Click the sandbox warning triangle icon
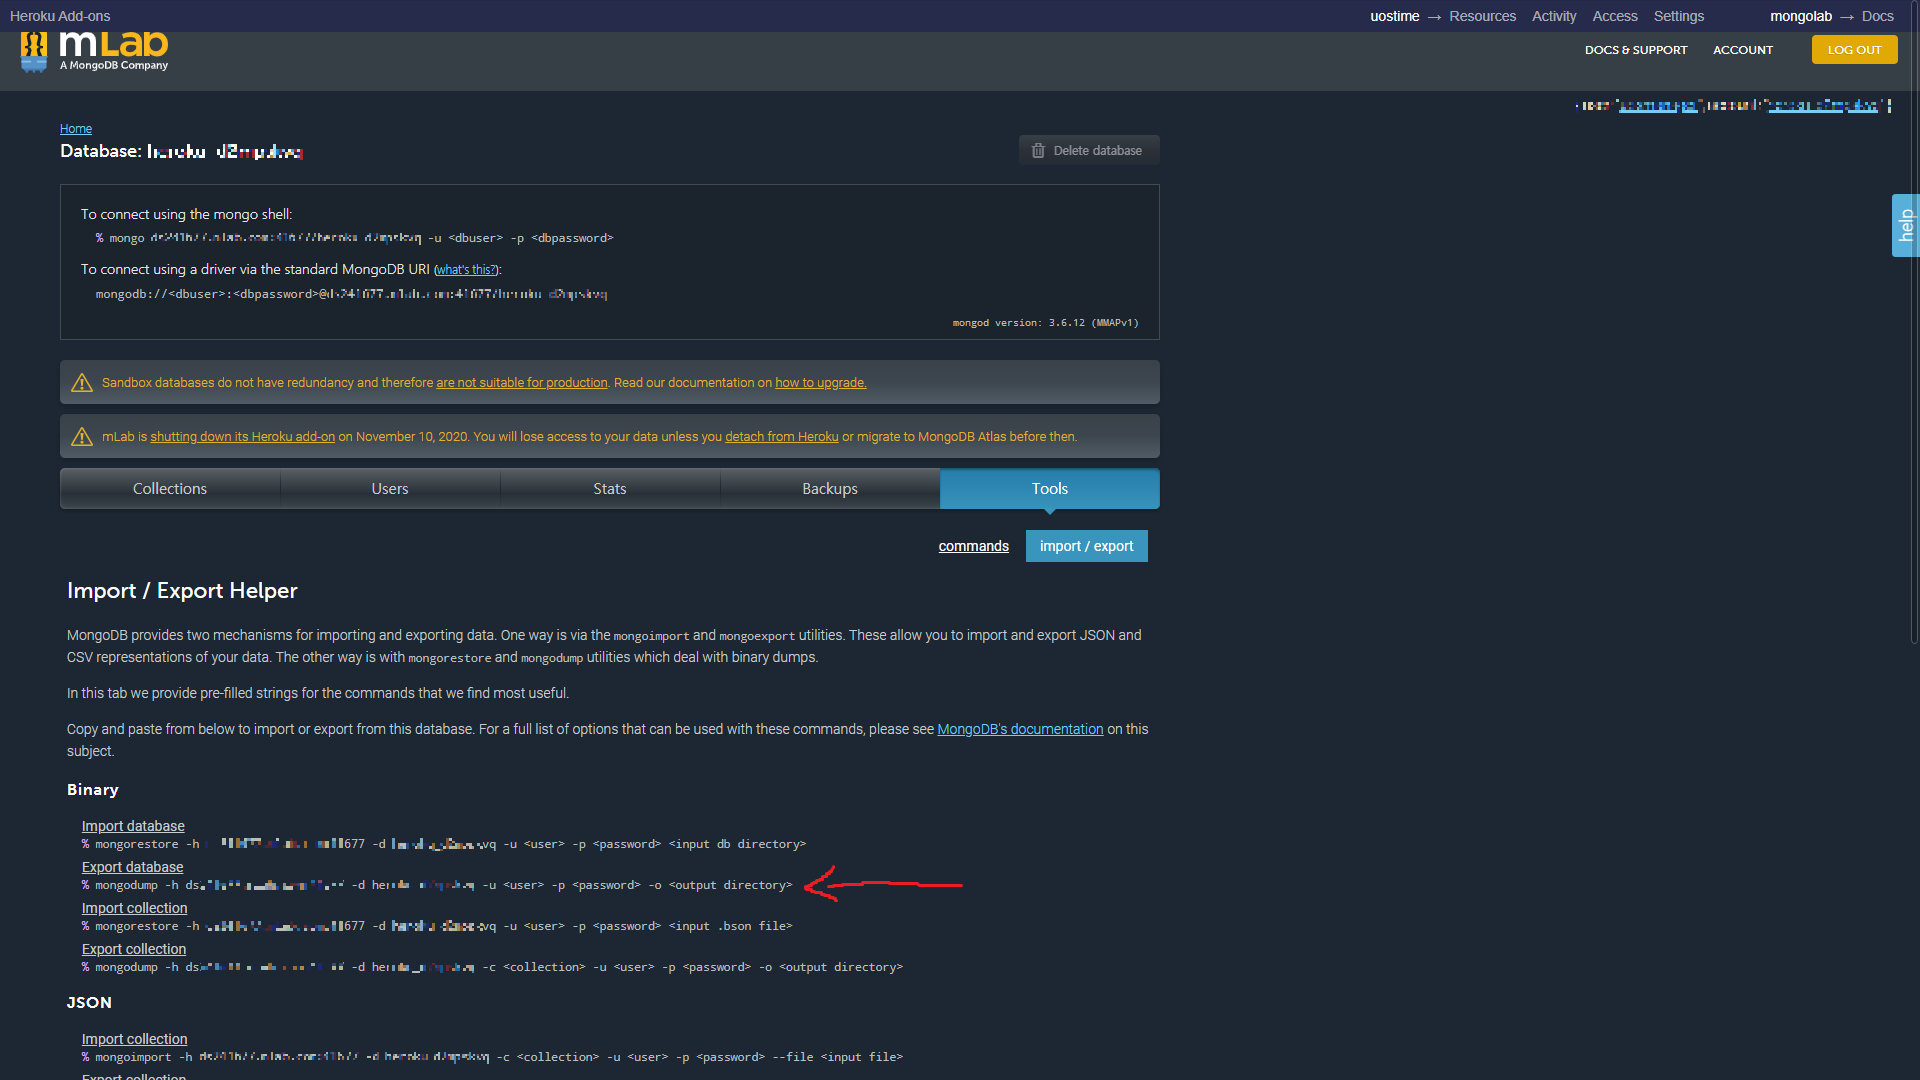The width and height of the screenshot is (1920, 1080). coord(82,383)
